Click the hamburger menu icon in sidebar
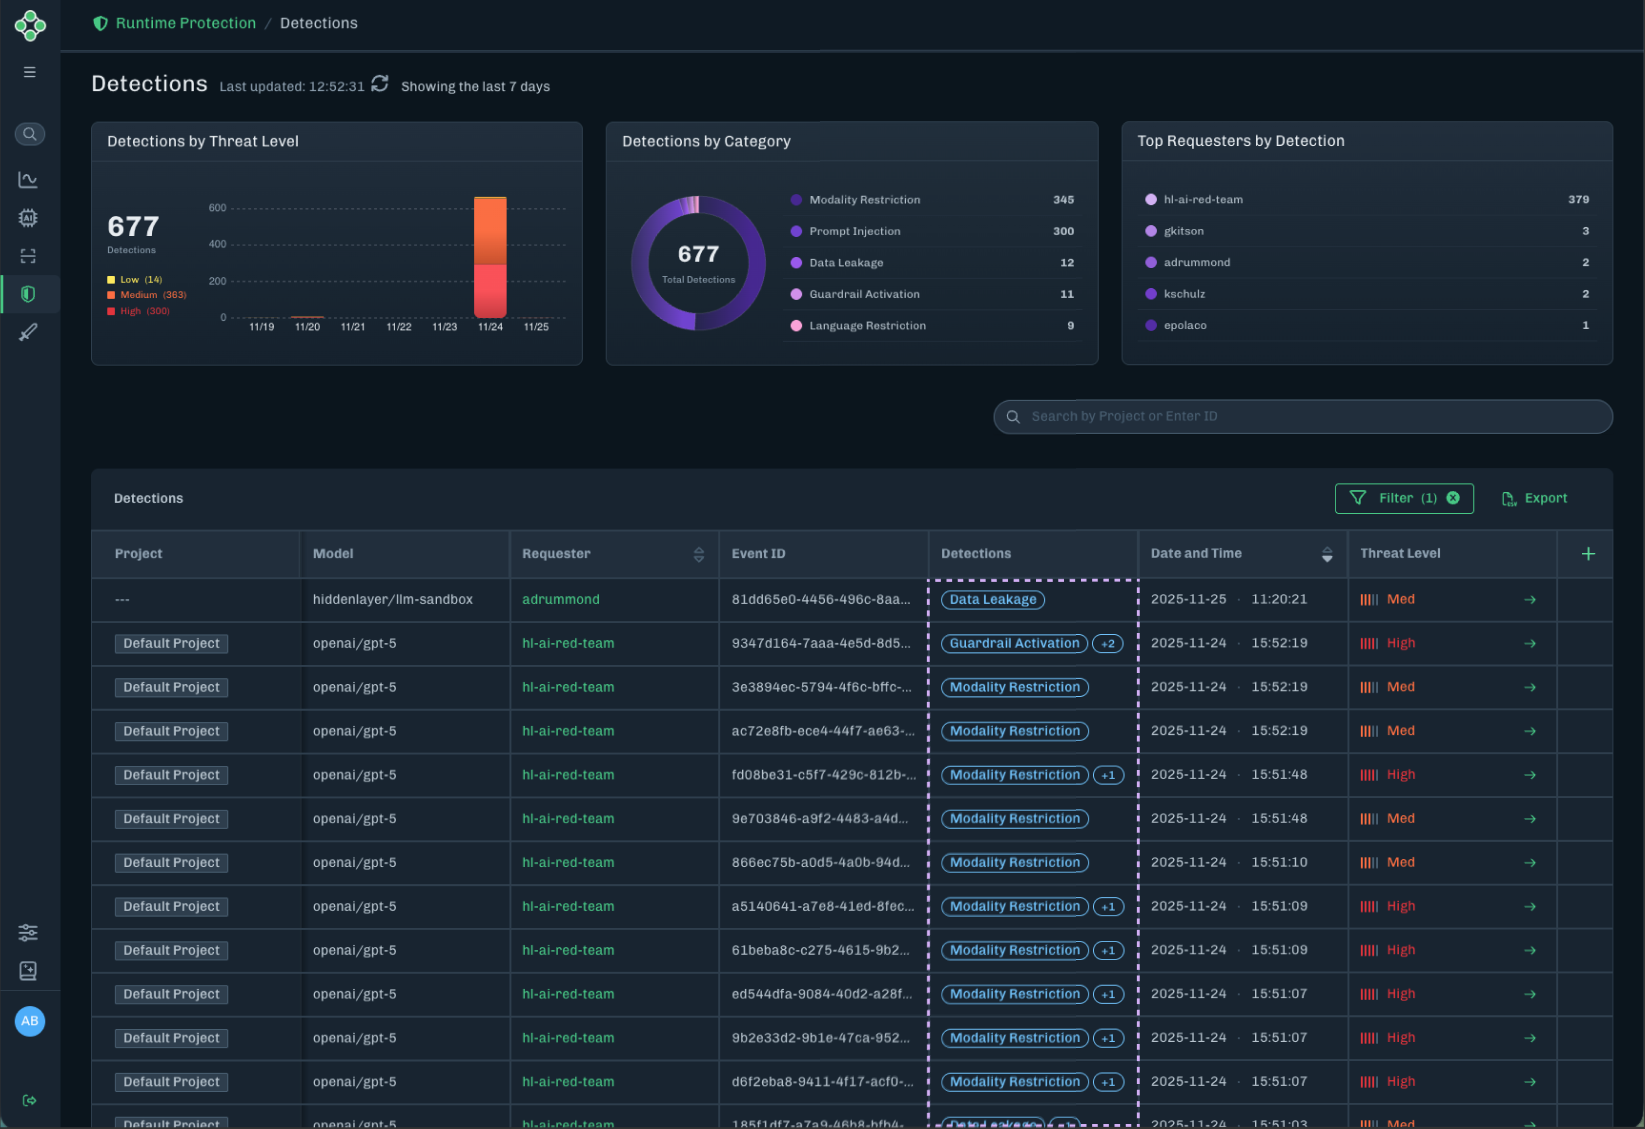Image resolution: width=1645 pixels, height=1129 pixels. (x=30, y=72)
